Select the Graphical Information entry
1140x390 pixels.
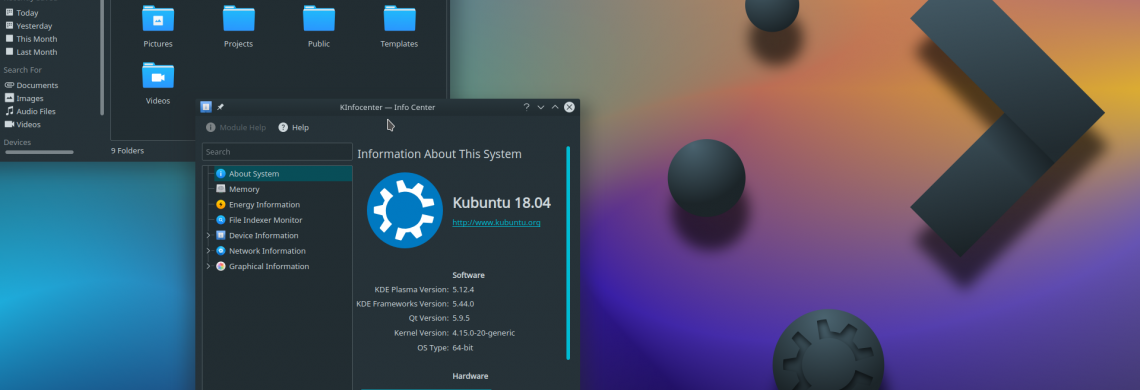click(x=268, y=266)
